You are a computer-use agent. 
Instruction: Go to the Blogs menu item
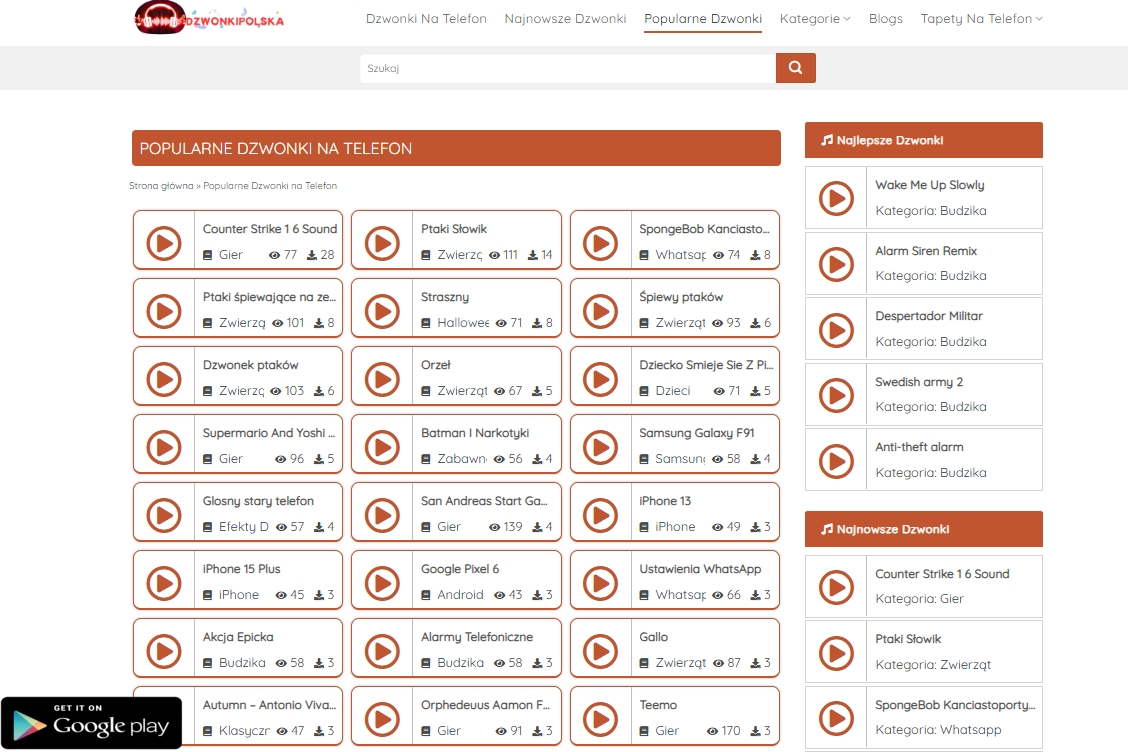point(885,19)
